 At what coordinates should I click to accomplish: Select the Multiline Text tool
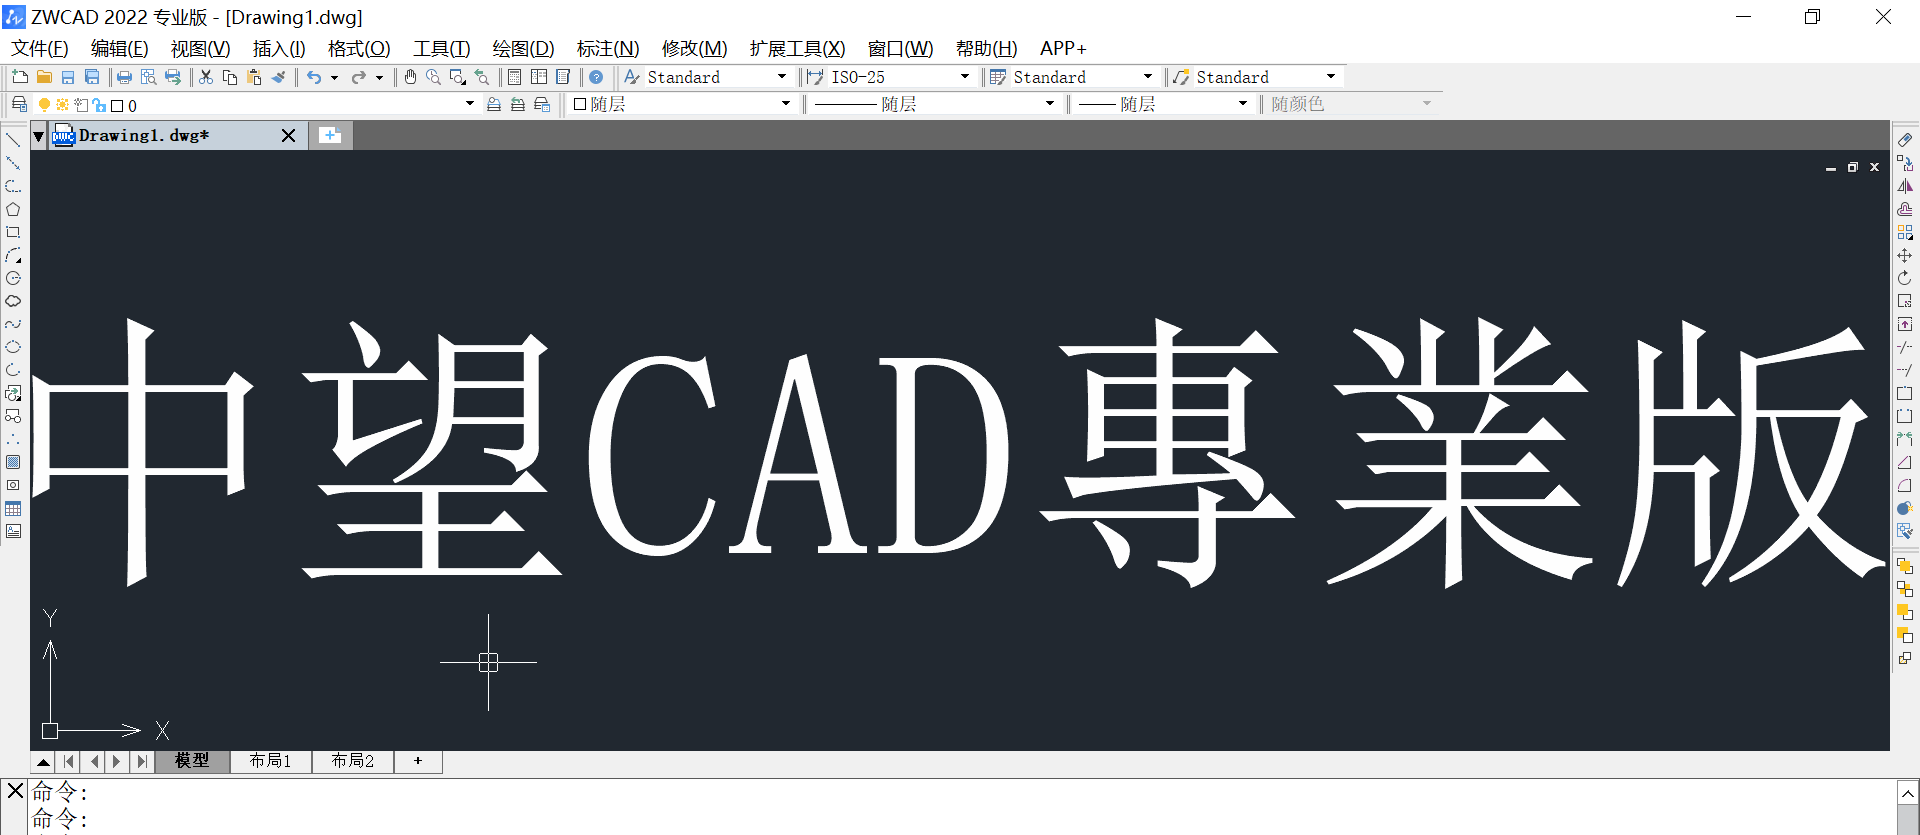coord(13,531)
